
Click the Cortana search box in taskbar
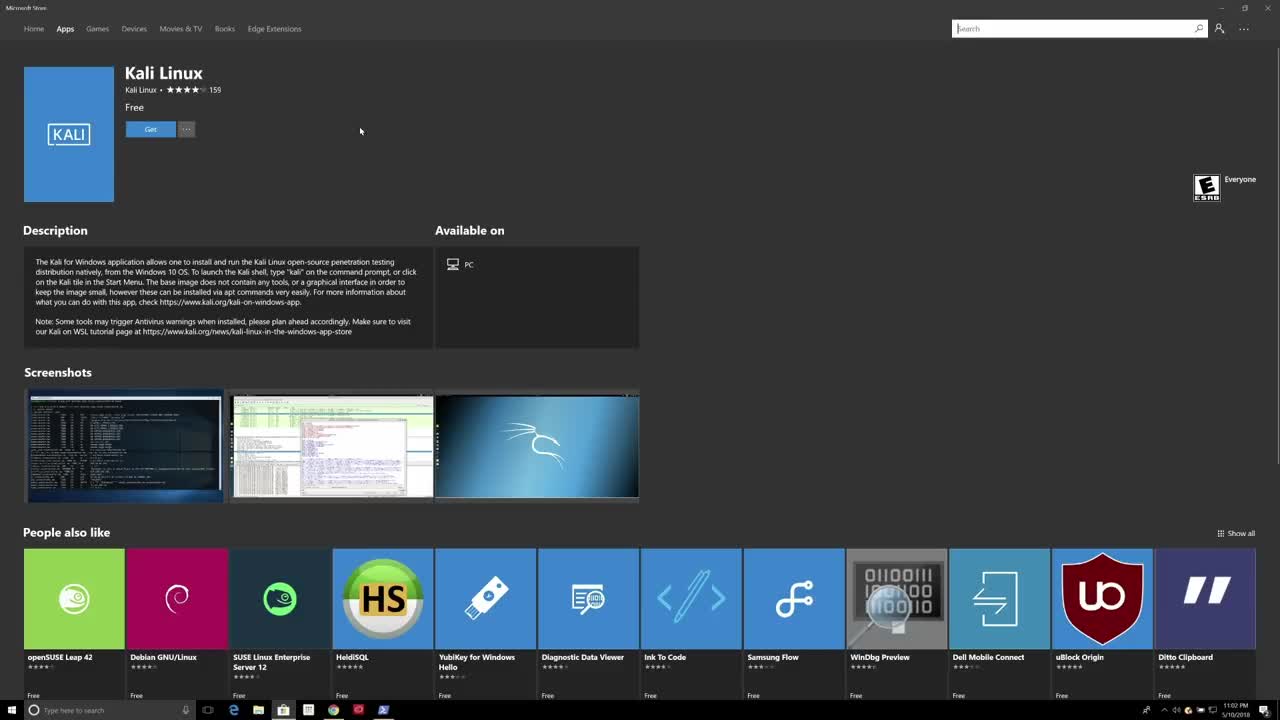click(108, 710)
